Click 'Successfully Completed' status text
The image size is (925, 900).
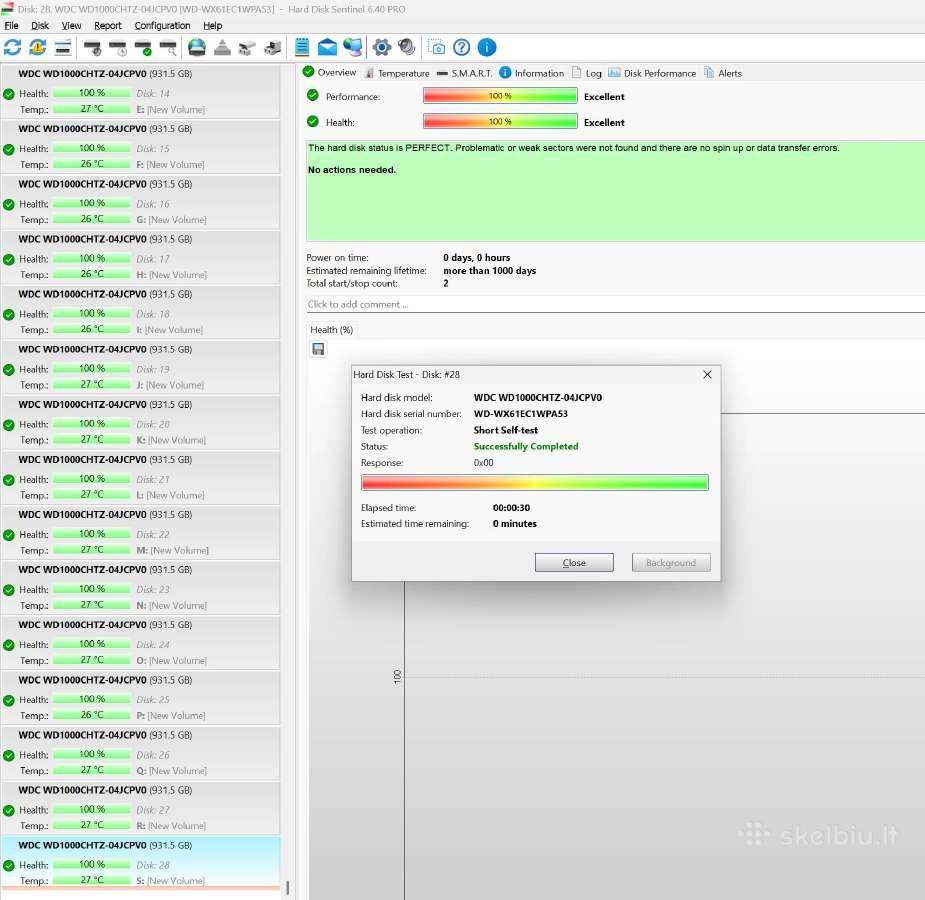pyautogui.click(x=526, y=446)
